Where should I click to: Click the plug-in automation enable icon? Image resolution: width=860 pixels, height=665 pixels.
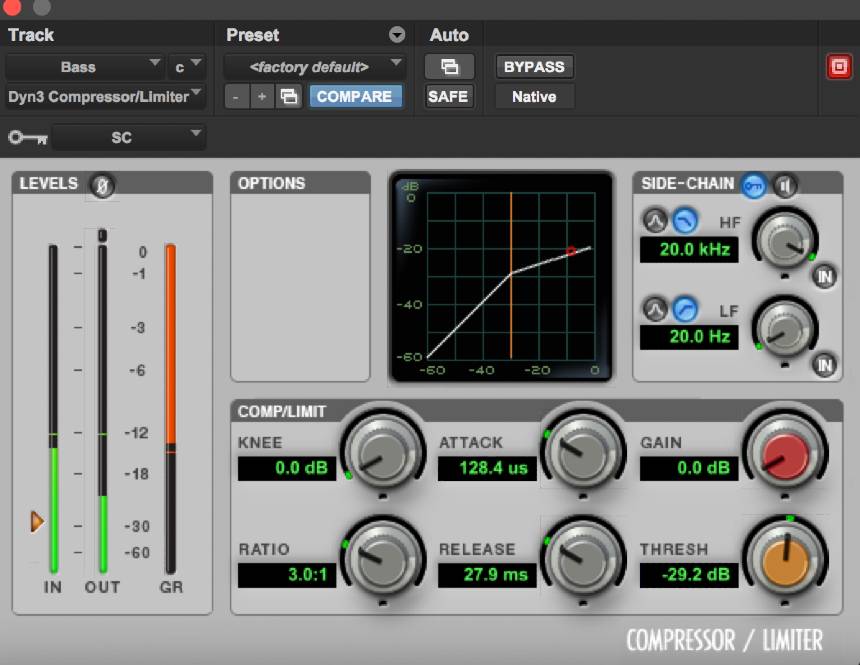point(449,67)
